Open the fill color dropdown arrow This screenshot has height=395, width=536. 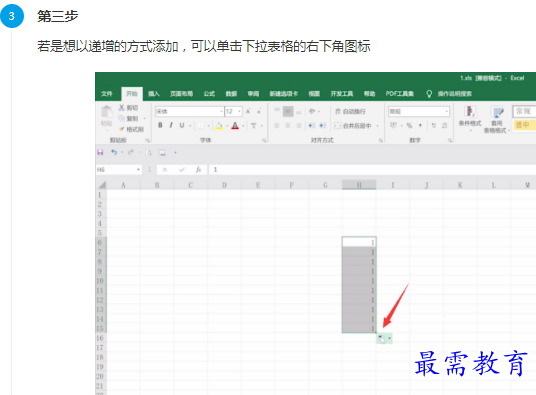click(227, 126)
